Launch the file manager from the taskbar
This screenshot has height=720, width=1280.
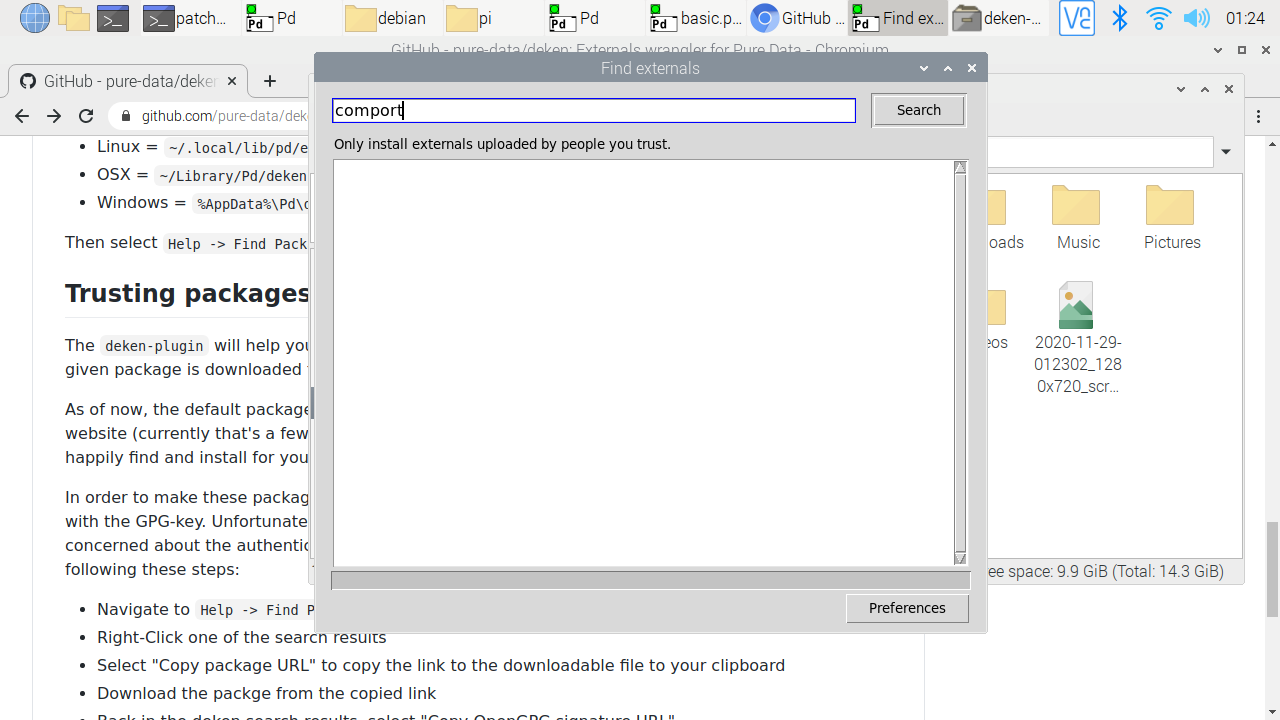point(74,17)
